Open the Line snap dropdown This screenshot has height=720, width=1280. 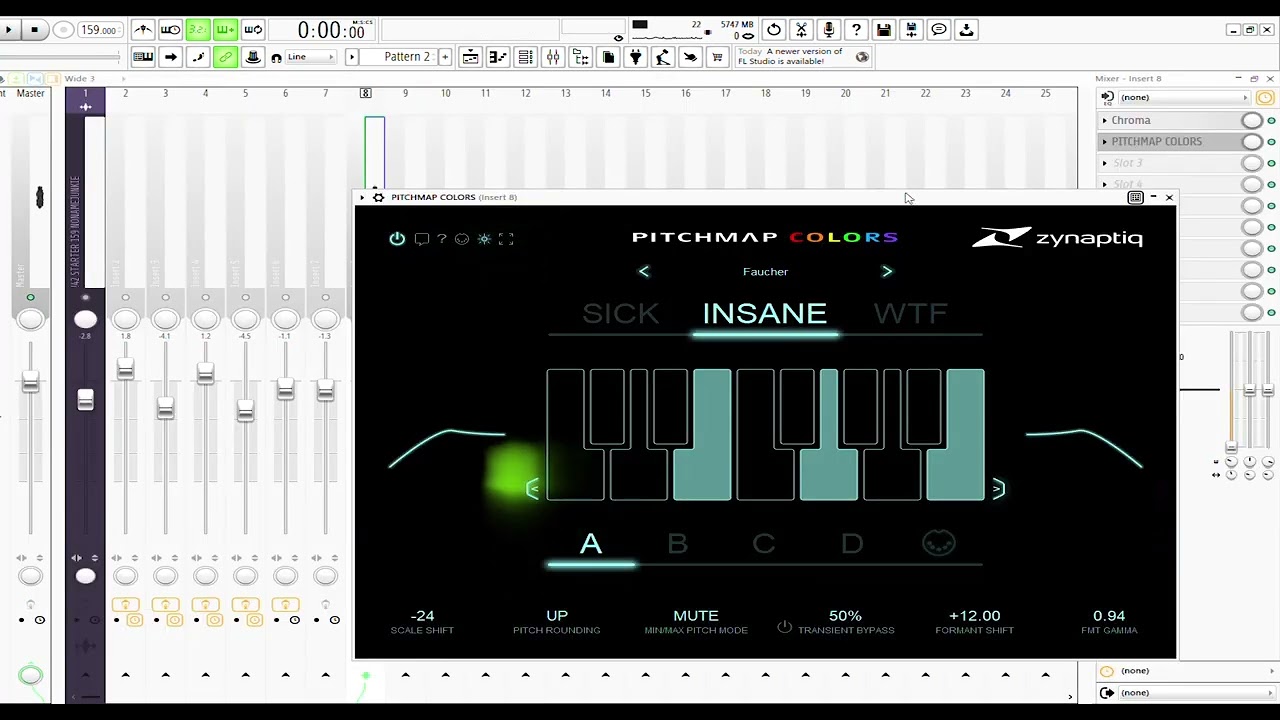click(311, 57)
